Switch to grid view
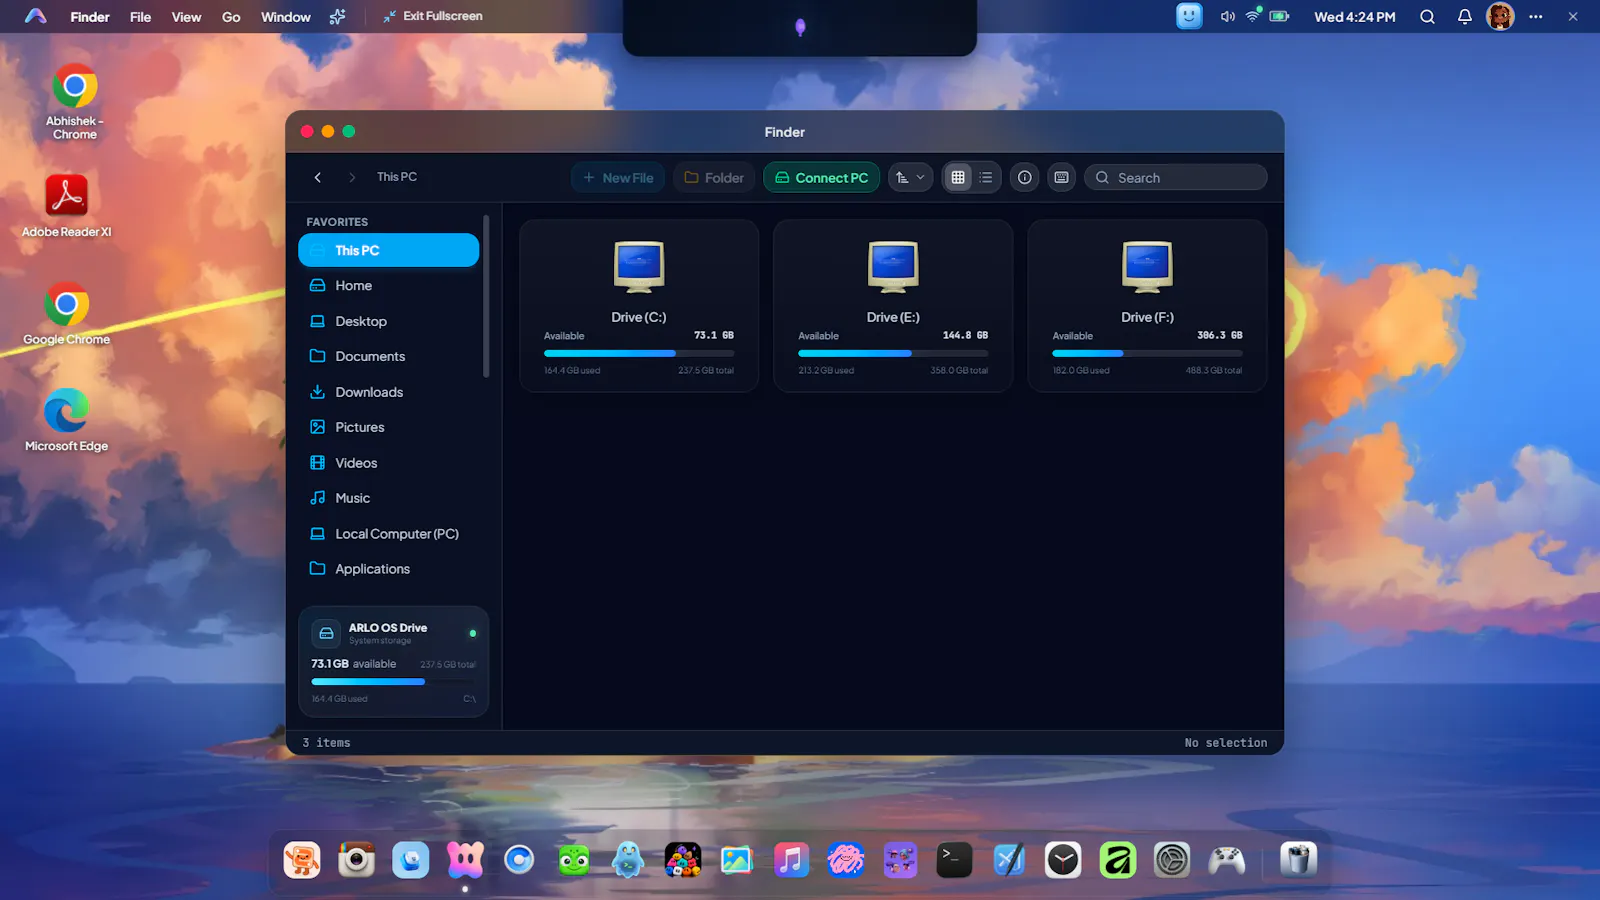Image resolution: width=1600 pixels, height=900 pixels. (958, 177)
